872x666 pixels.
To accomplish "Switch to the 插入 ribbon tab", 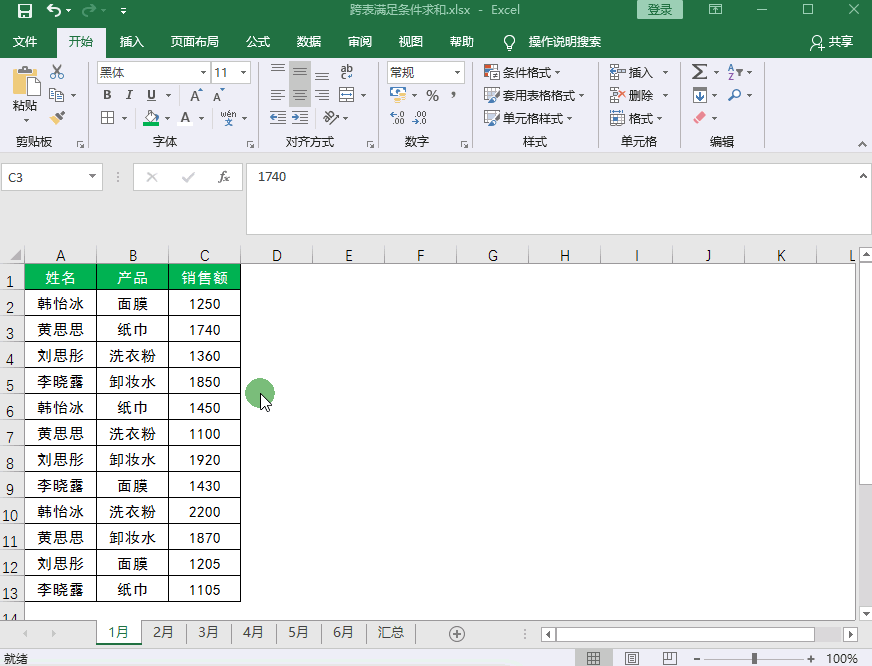I will click(132, 42).
